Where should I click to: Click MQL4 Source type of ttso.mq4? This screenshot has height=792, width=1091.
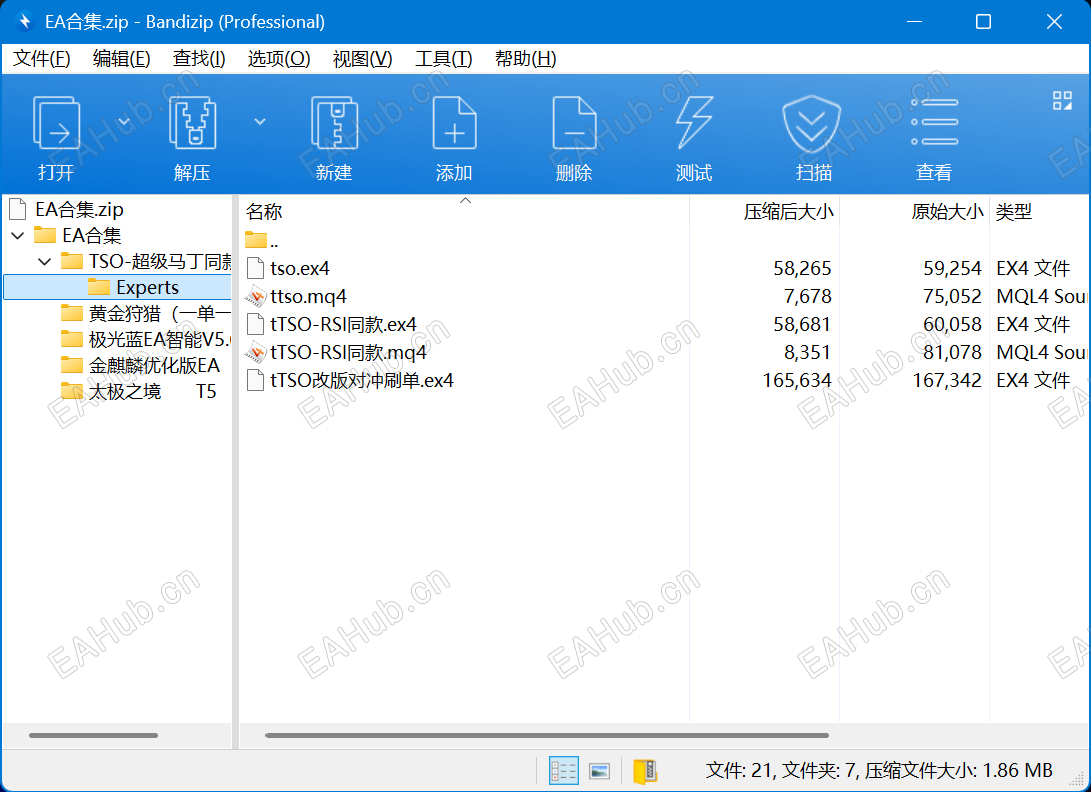point(1042,296)
